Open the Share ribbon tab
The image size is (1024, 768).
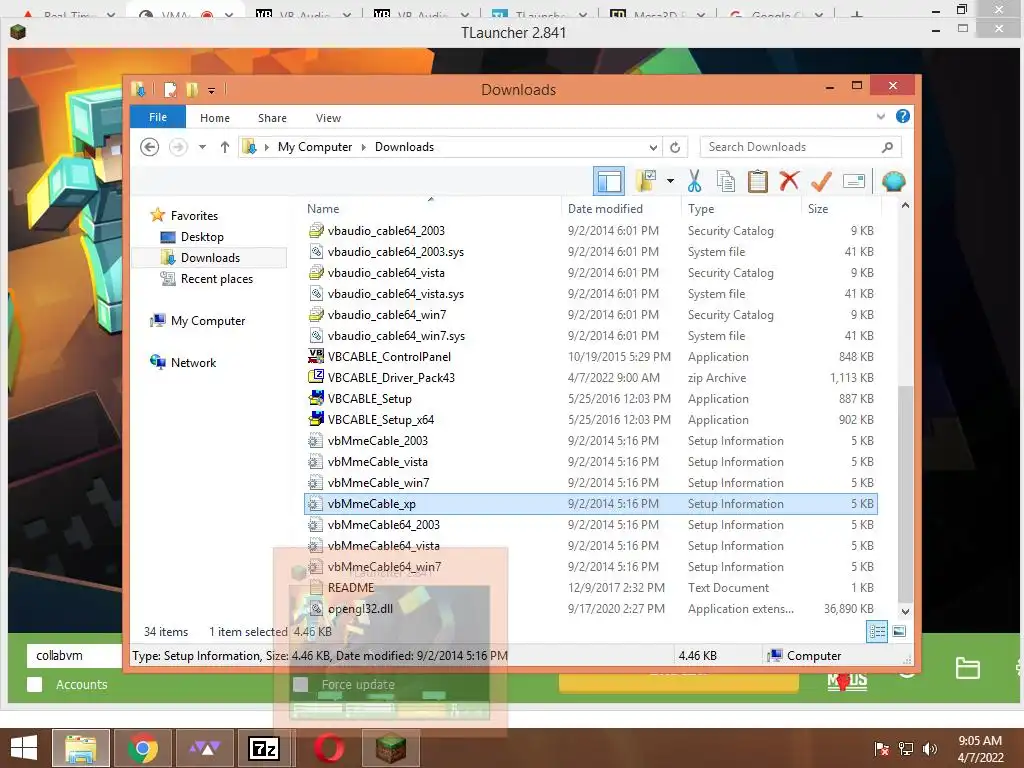(272, 118)
